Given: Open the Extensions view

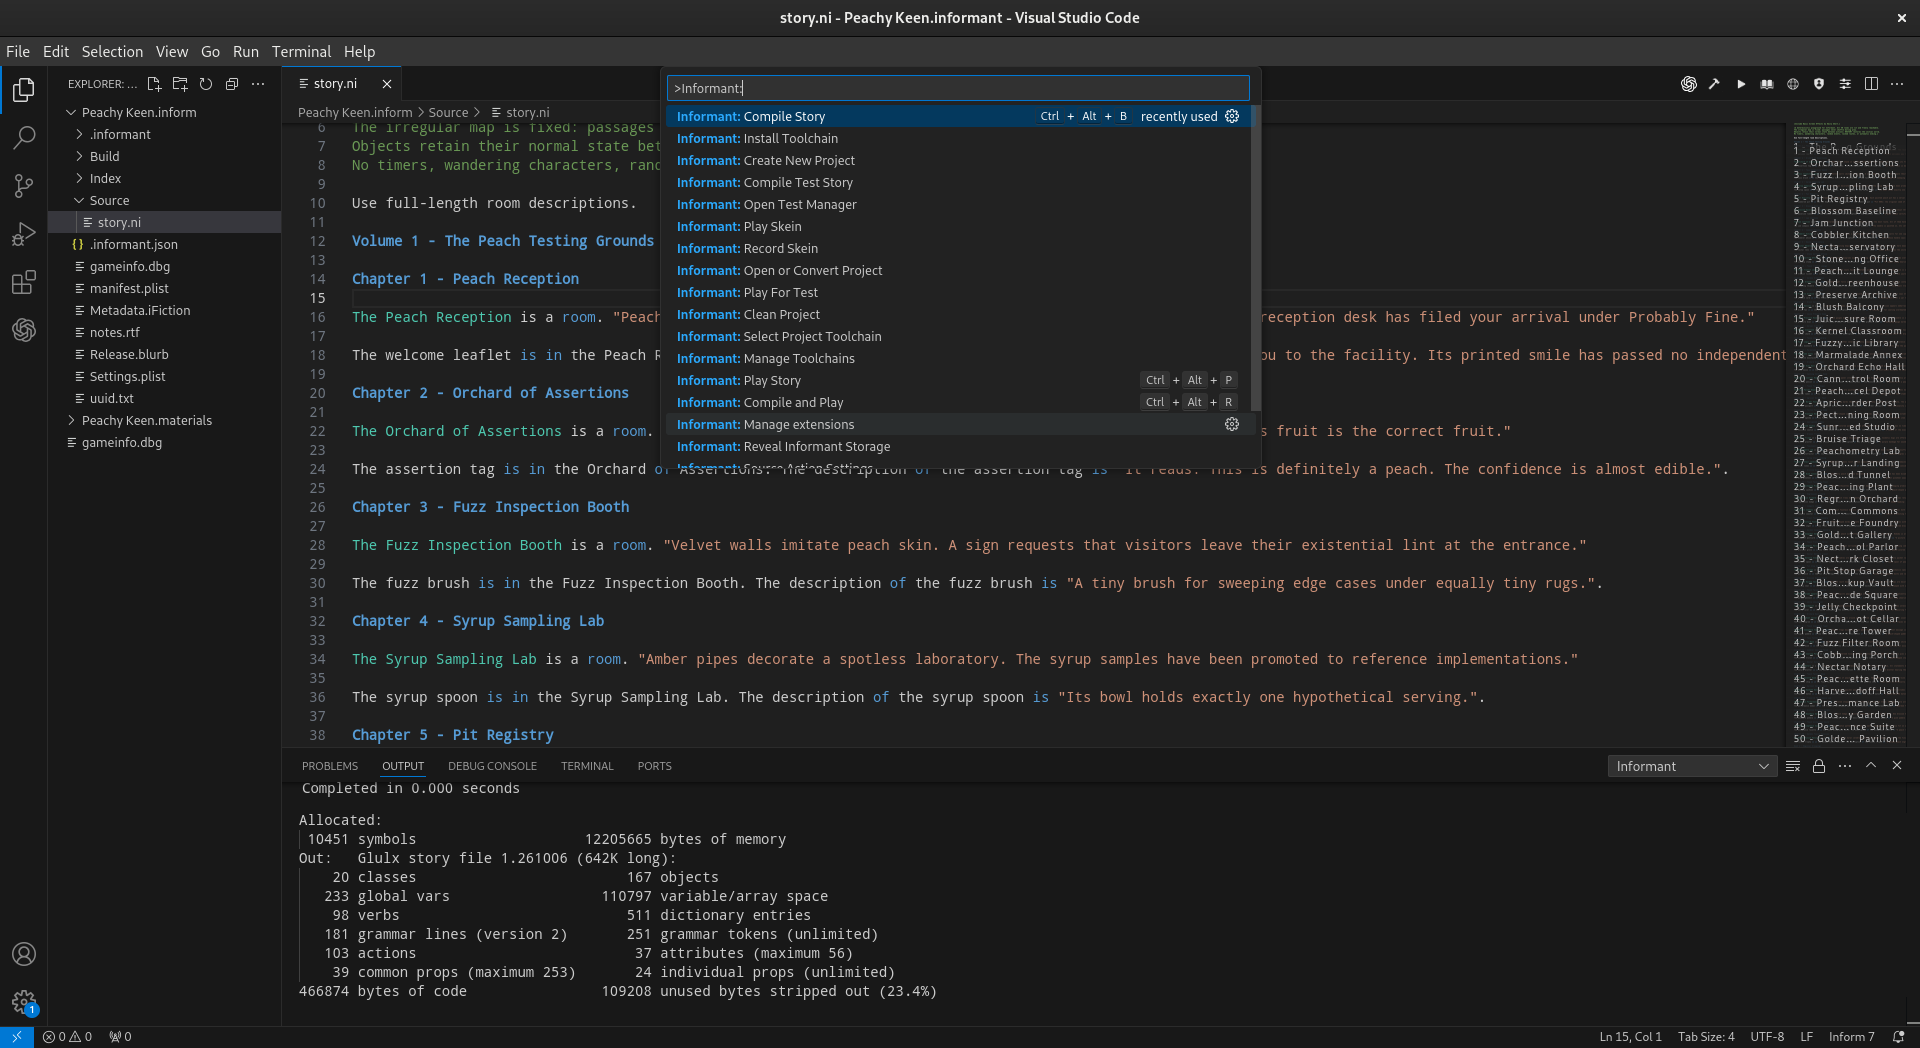Looking at the screenshot, I should (x=24, y=282).
